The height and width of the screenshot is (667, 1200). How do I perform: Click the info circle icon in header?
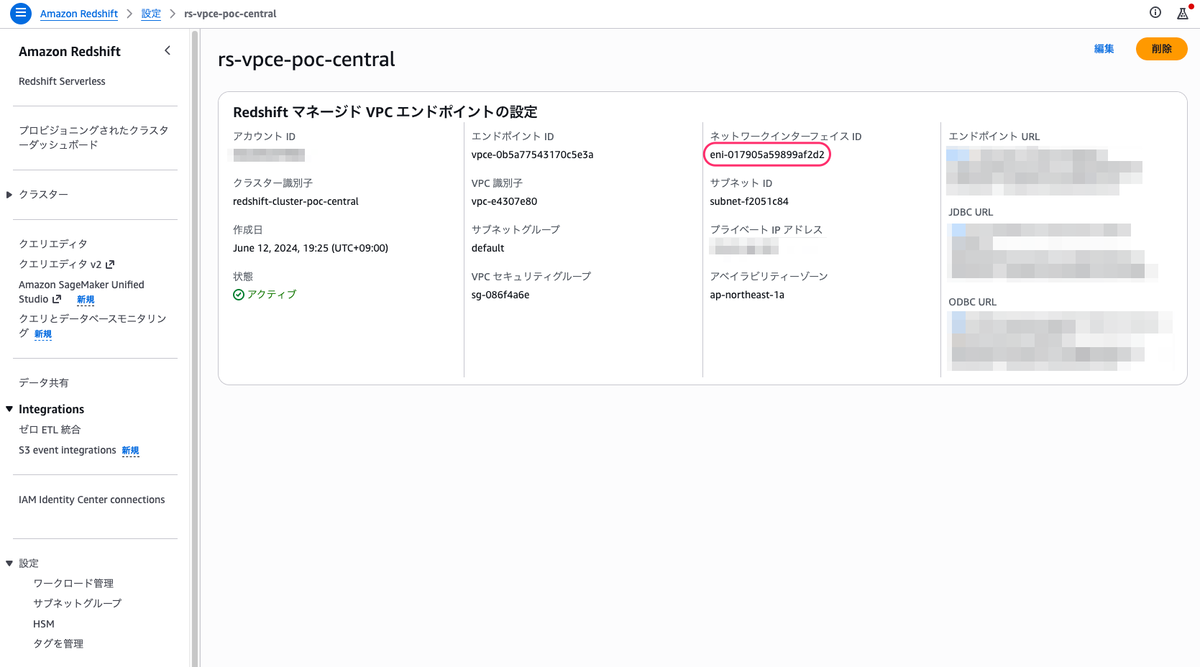[1156, 13]
